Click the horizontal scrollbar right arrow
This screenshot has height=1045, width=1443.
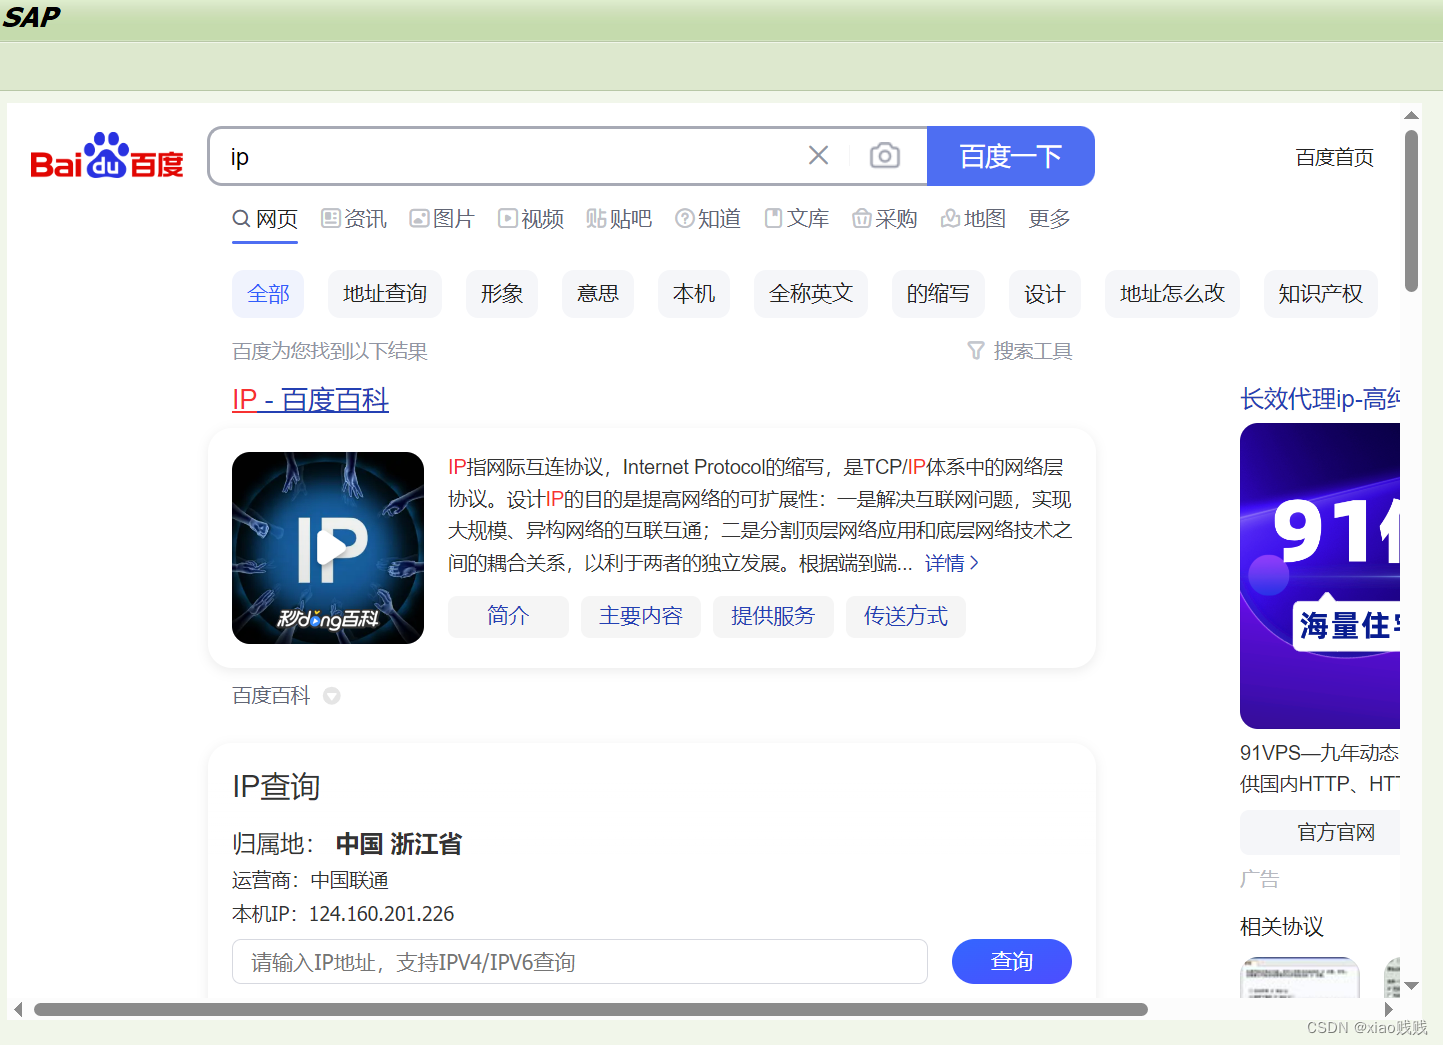pos(1389,1010)
